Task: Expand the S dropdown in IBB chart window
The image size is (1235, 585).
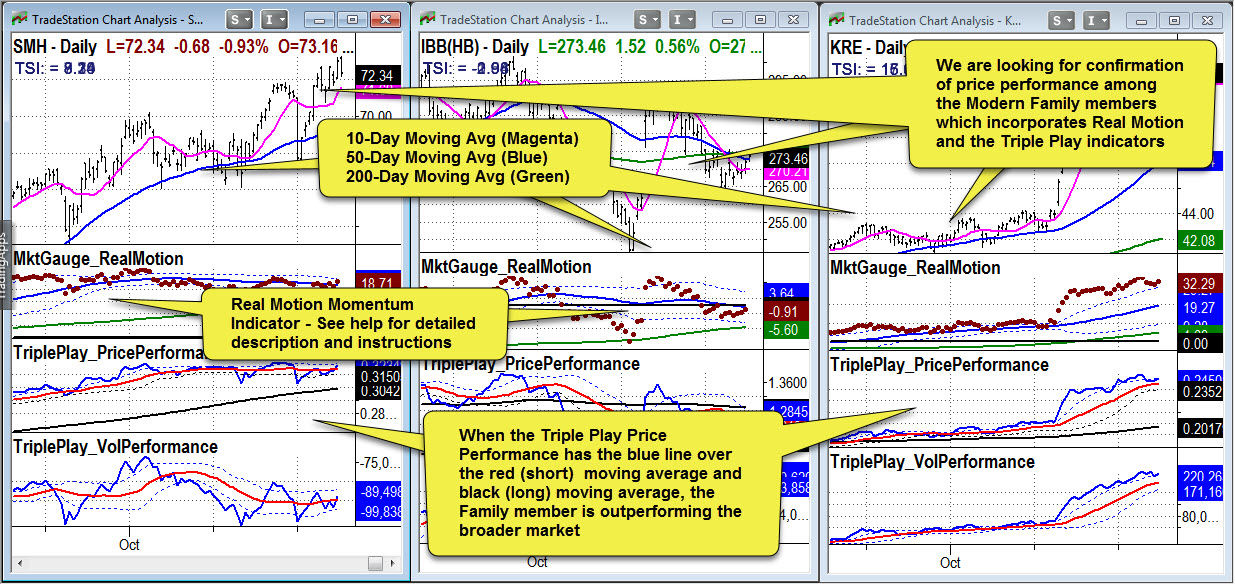Action: coord(648,19)
